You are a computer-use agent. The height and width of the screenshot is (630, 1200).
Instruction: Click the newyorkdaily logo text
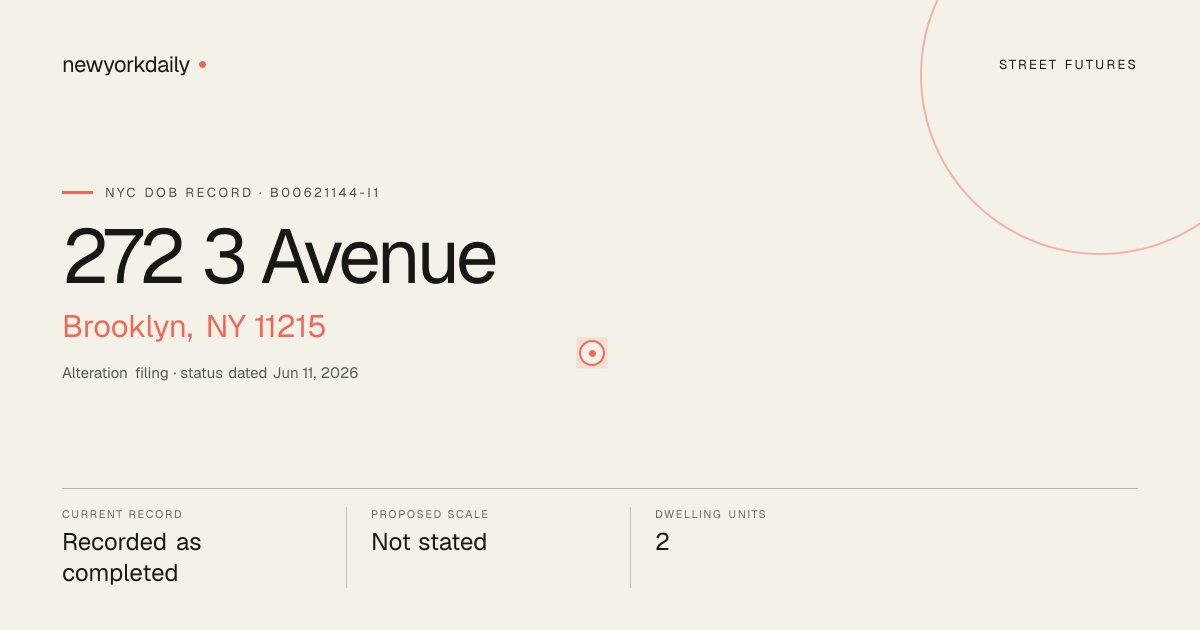(126, 65)
